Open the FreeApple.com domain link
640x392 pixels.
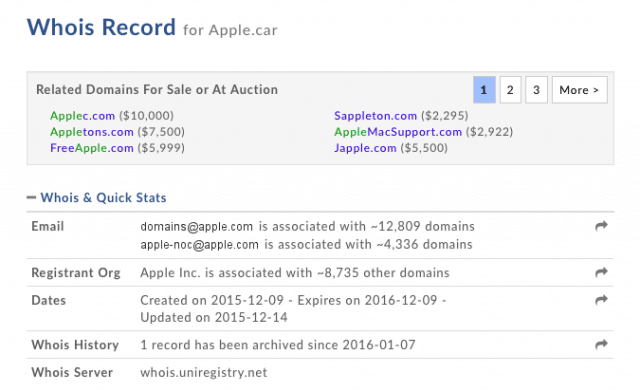coord(92,148)
